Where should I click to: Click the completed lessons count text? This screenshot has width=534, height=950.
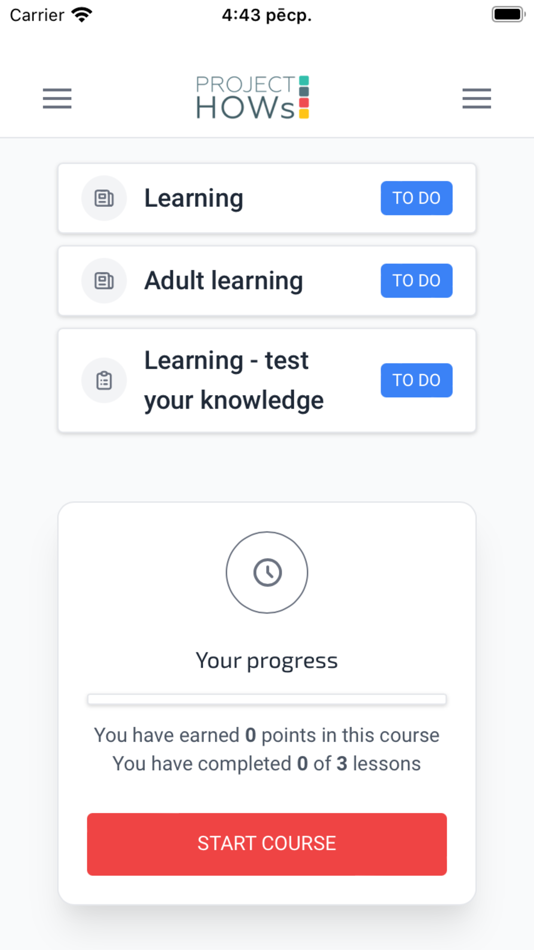[267, 763]
